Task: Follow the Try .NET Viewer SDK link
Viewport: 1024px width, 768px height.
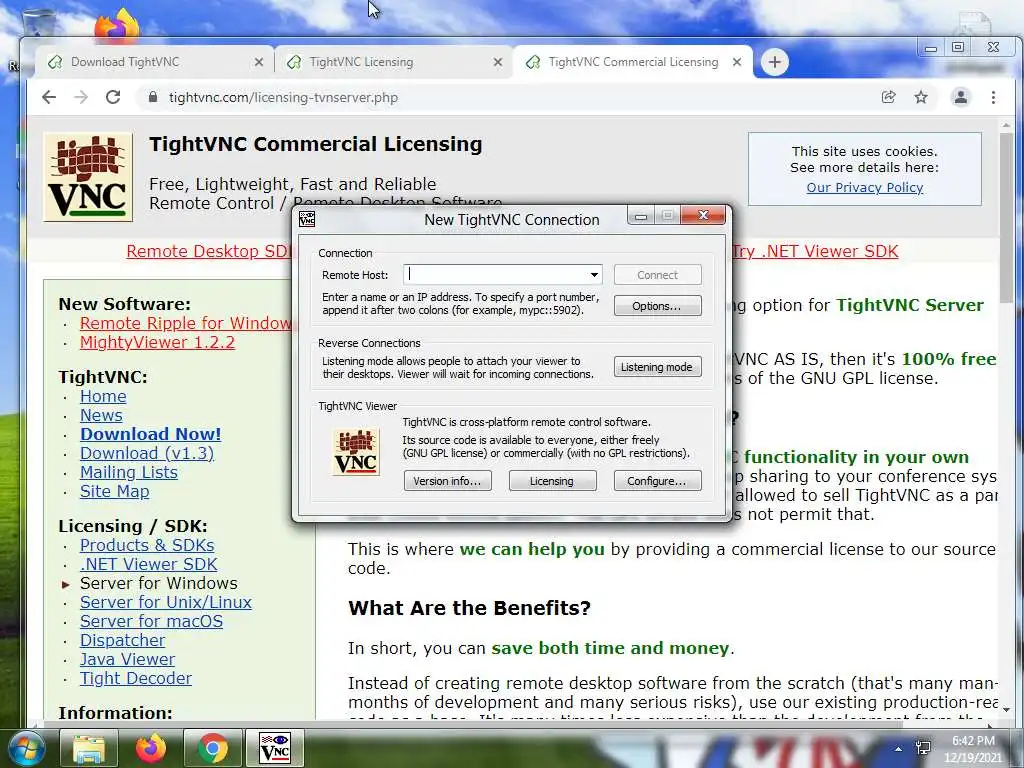Action: pyautogui.click(x=815, y=251)
